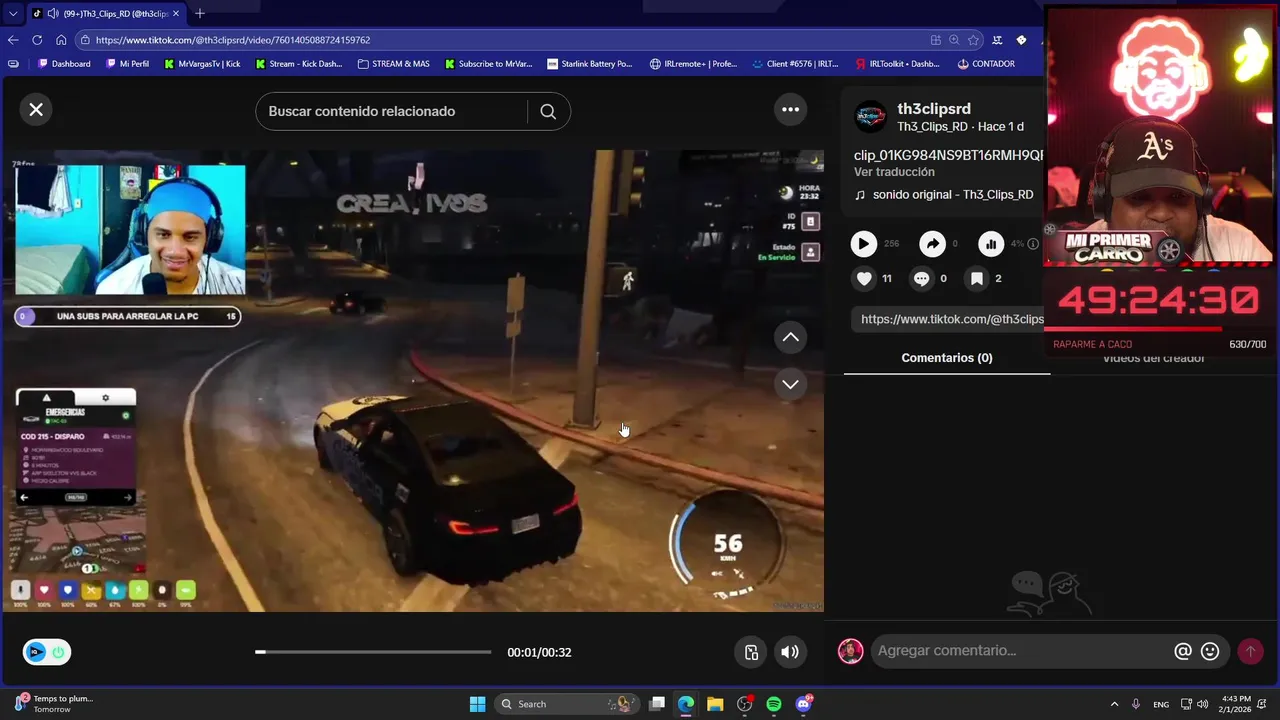The height and width of the screenshot is (720, 1280).
Task: Open comments via the speech bubble icon
Action: [922, 279]
